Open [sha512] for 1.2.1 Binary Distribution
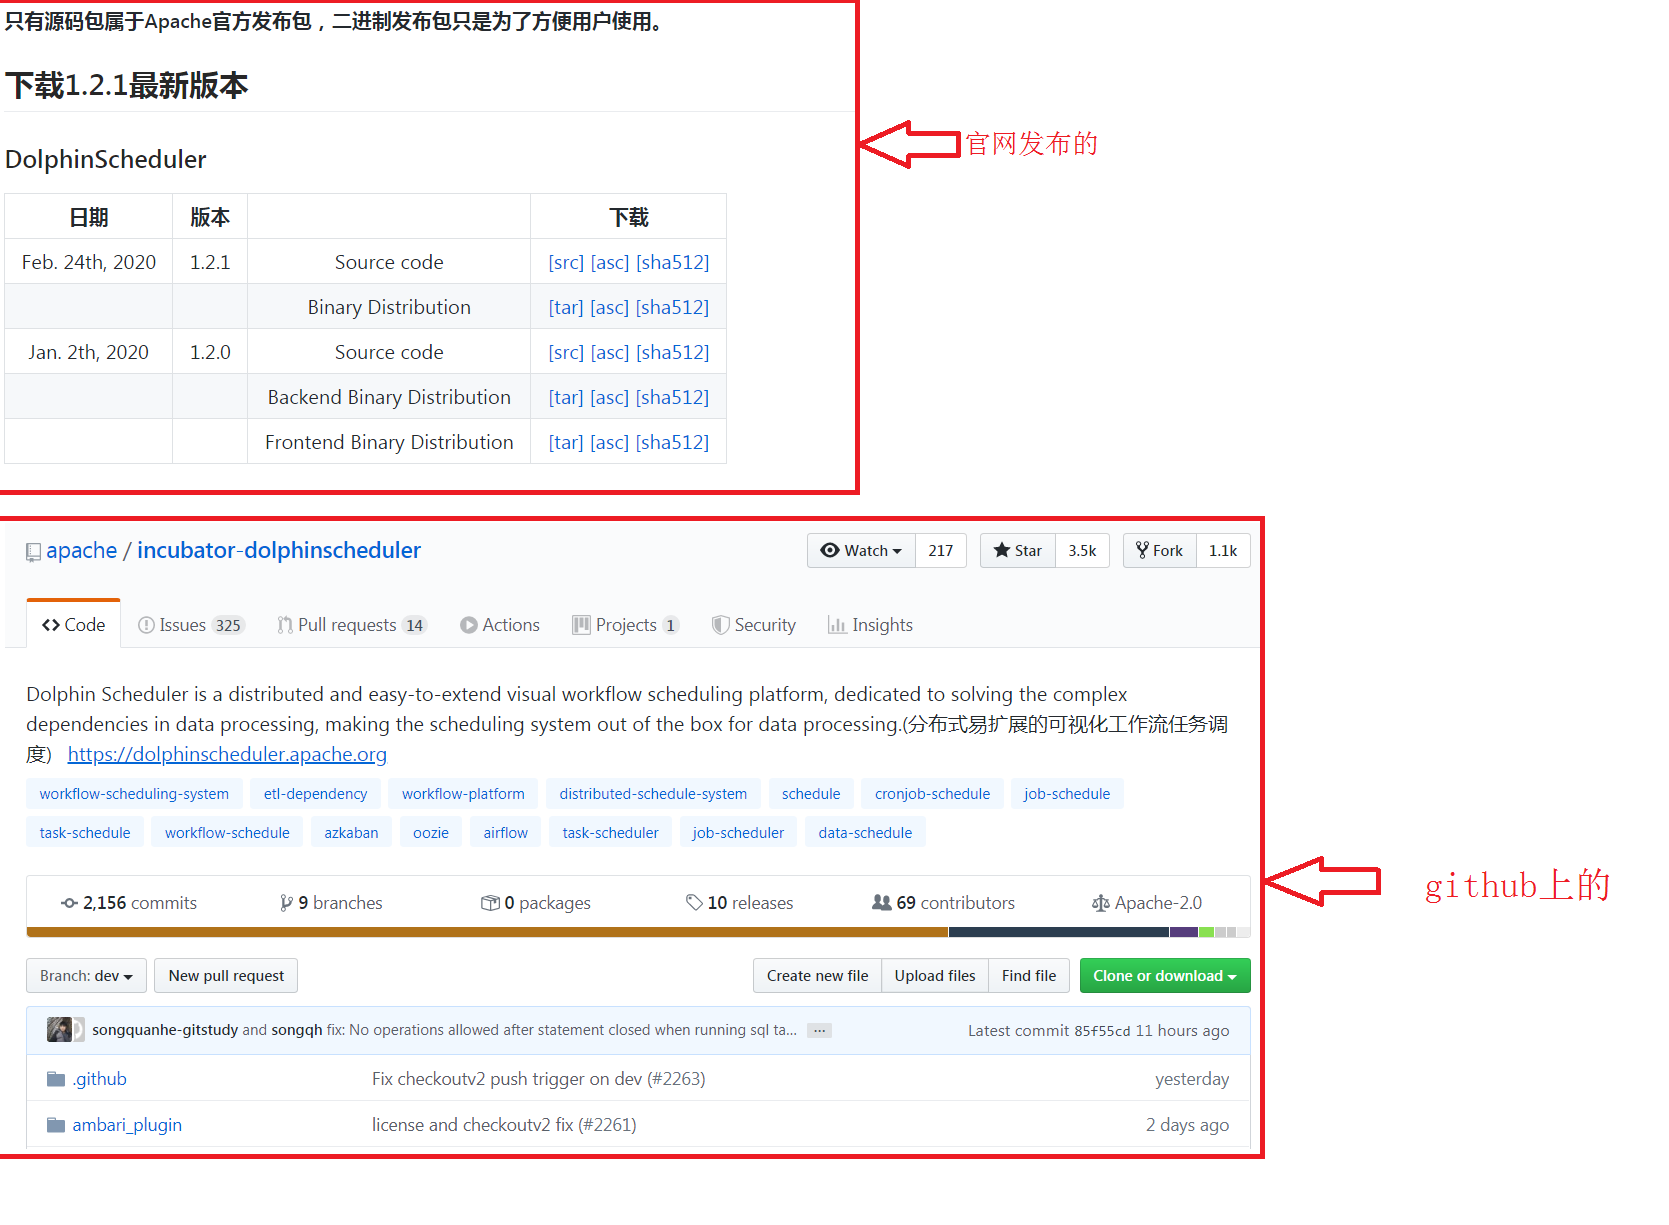This screenshot has width=1669, height=1225. coord(672,307)
